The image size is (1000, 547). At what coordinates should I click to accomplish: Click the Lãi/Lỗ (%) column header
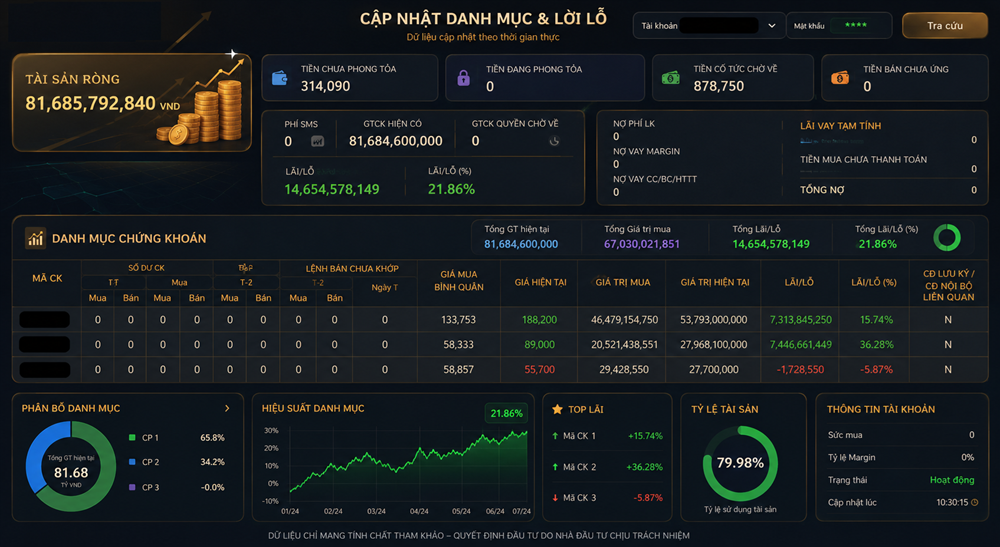pyautogui.click(x=873, y=282)
